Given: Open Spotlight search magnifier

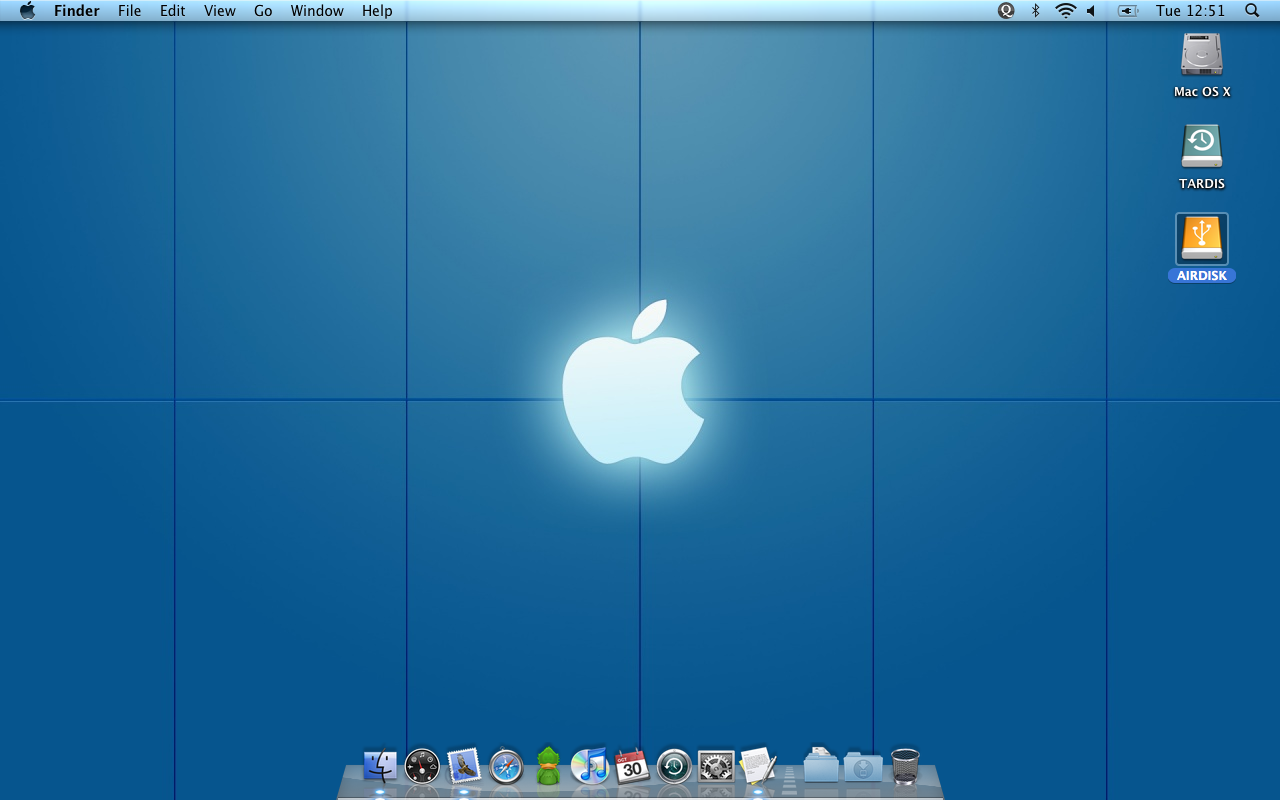Looking at the screenshot, I should point(1252,10).
